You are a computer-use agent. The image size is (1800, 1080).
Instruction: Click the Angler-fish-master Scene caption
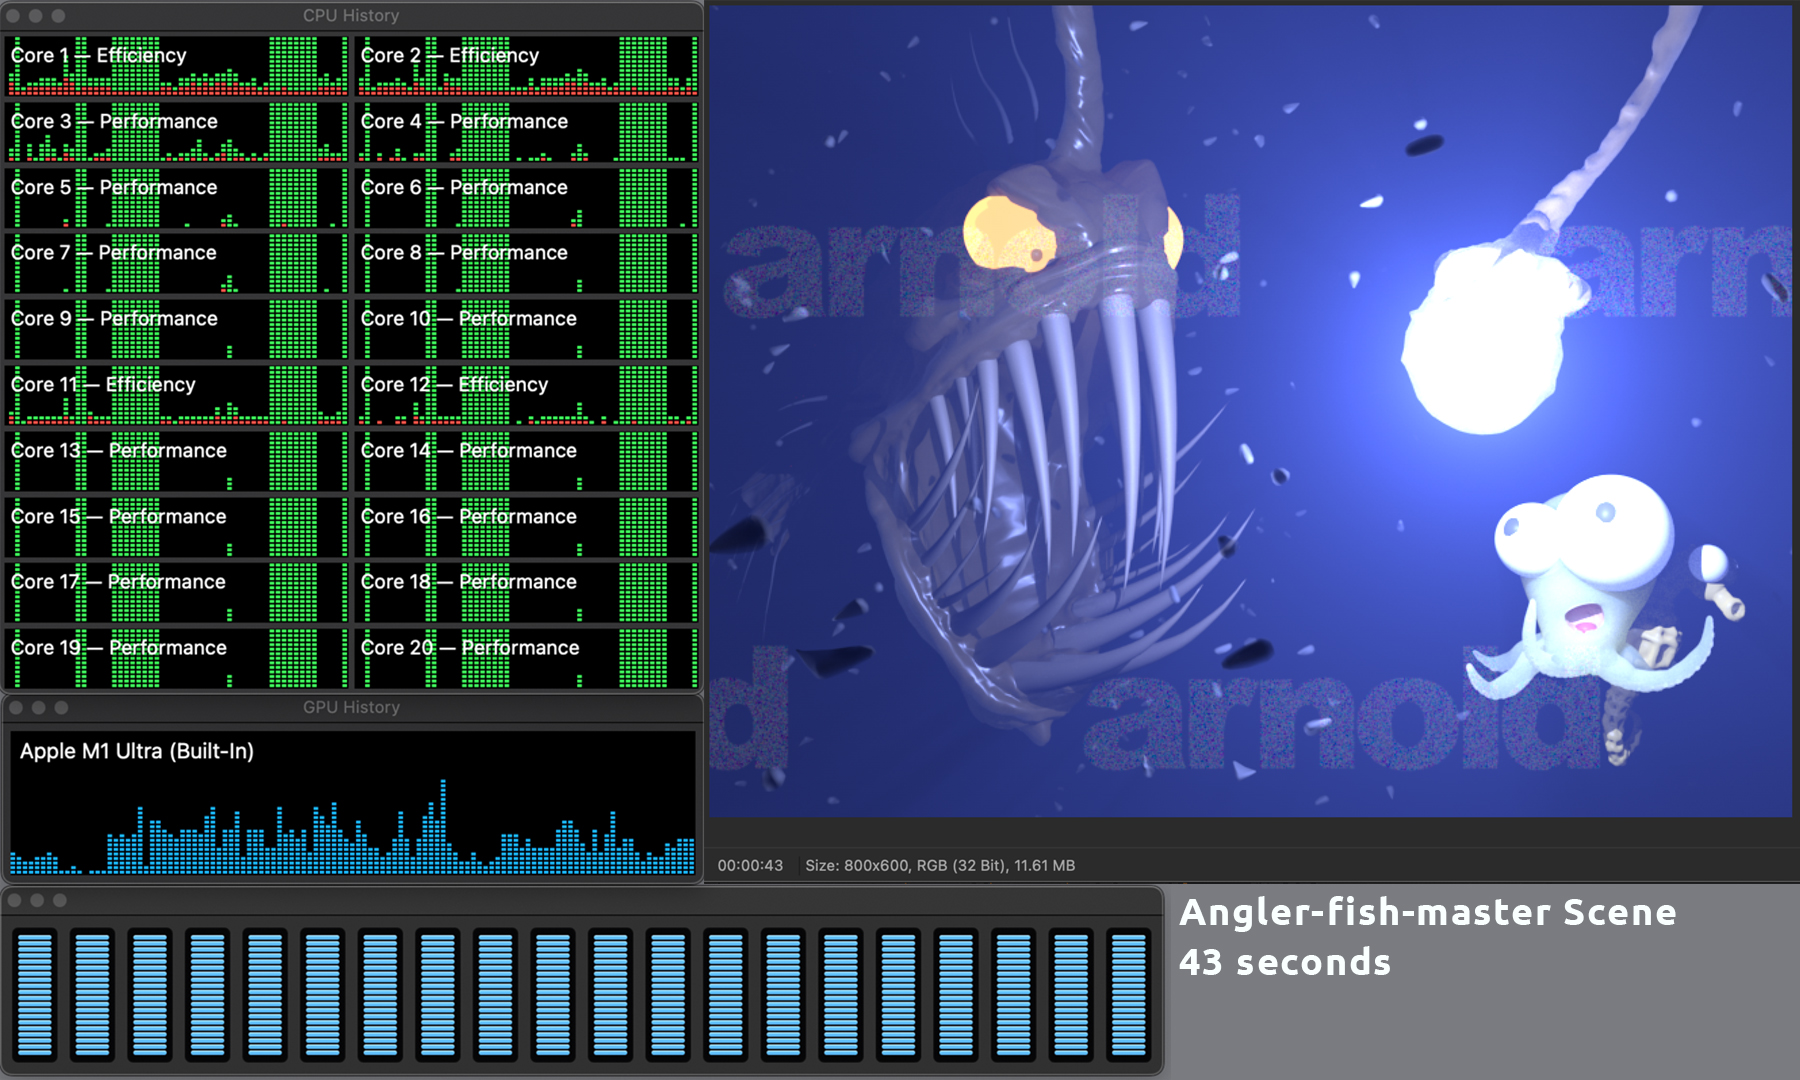[x=1427, y=912]
